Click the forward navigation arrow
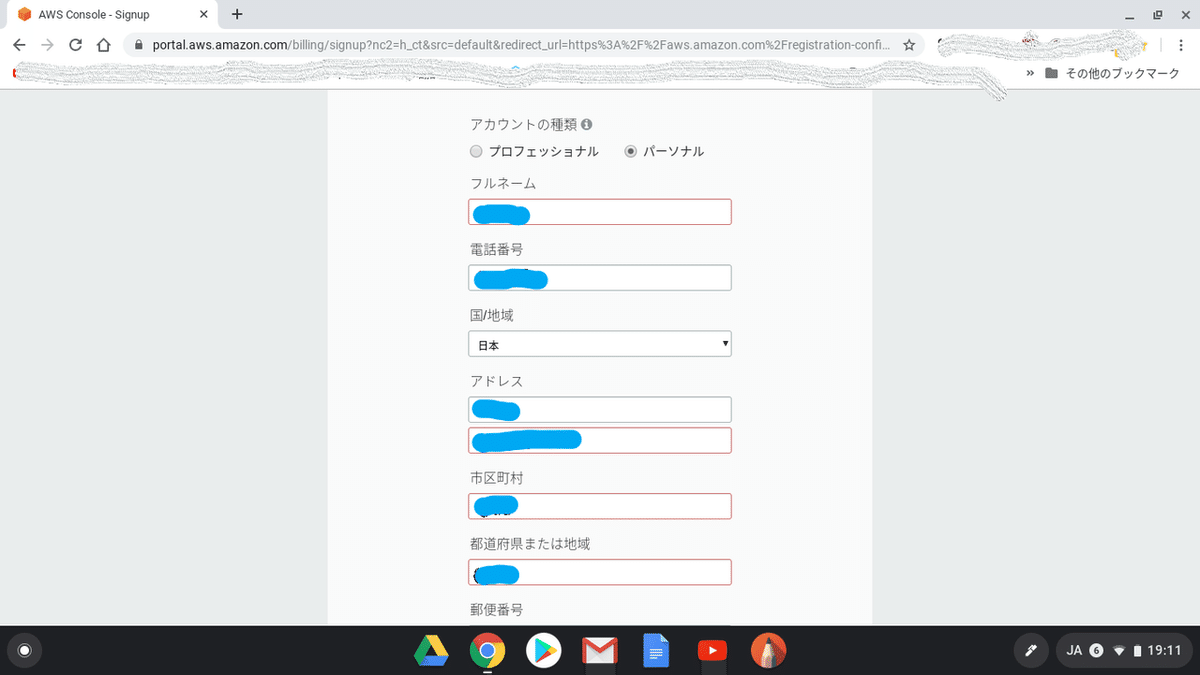 click(x=48, y=45)
